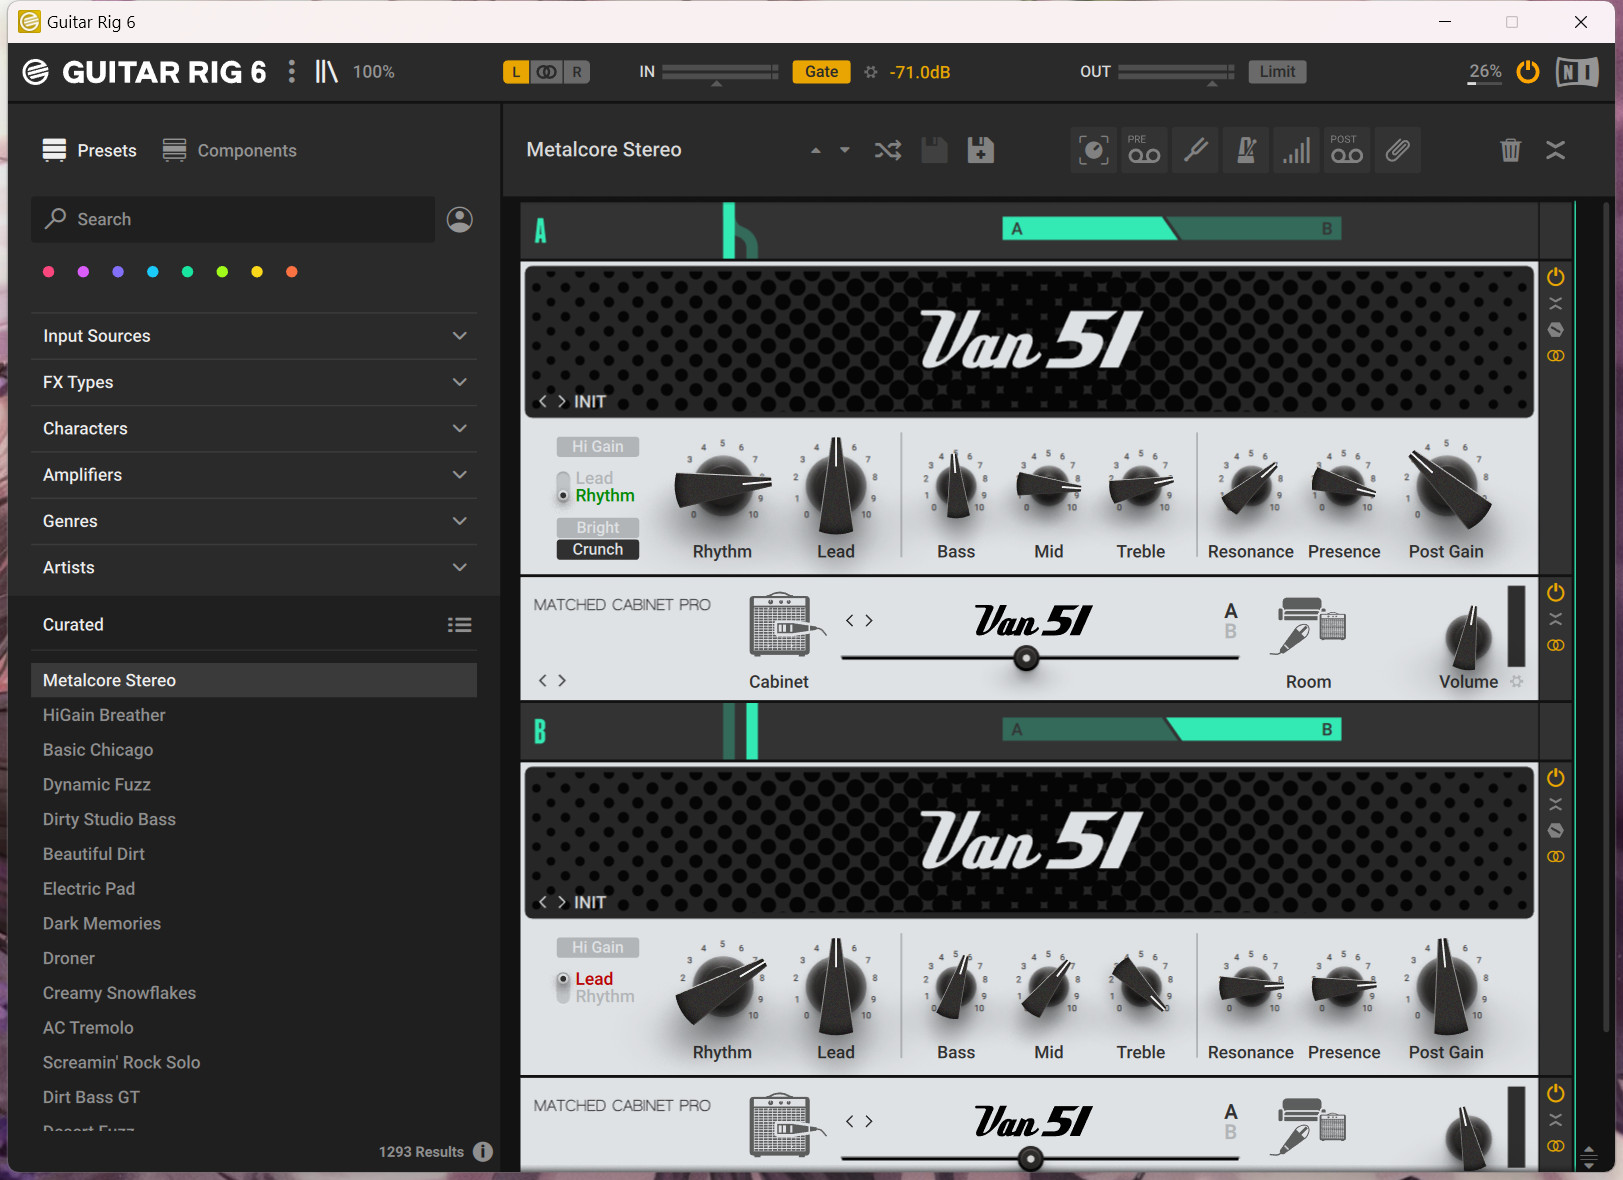Toggle the global power button

[x=1527, y=72]
